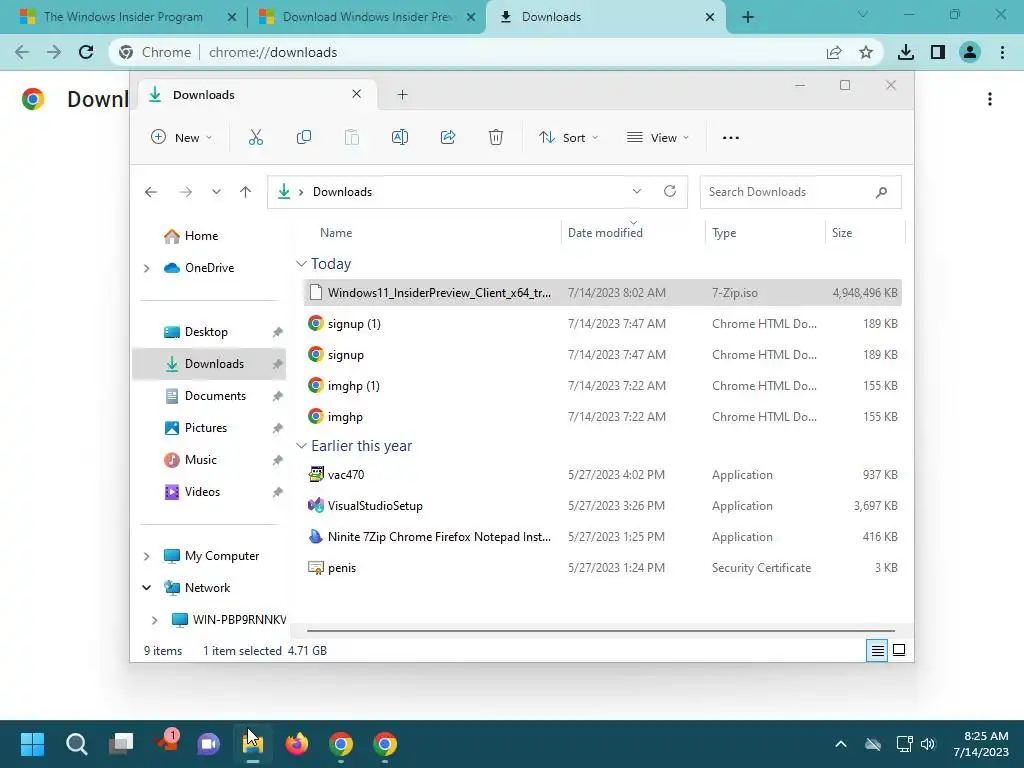Image resolution: width=1024 pixels, height=768 pixels.
Task: Refresh the Downloads folder view
Action: (x=669, y=191)
